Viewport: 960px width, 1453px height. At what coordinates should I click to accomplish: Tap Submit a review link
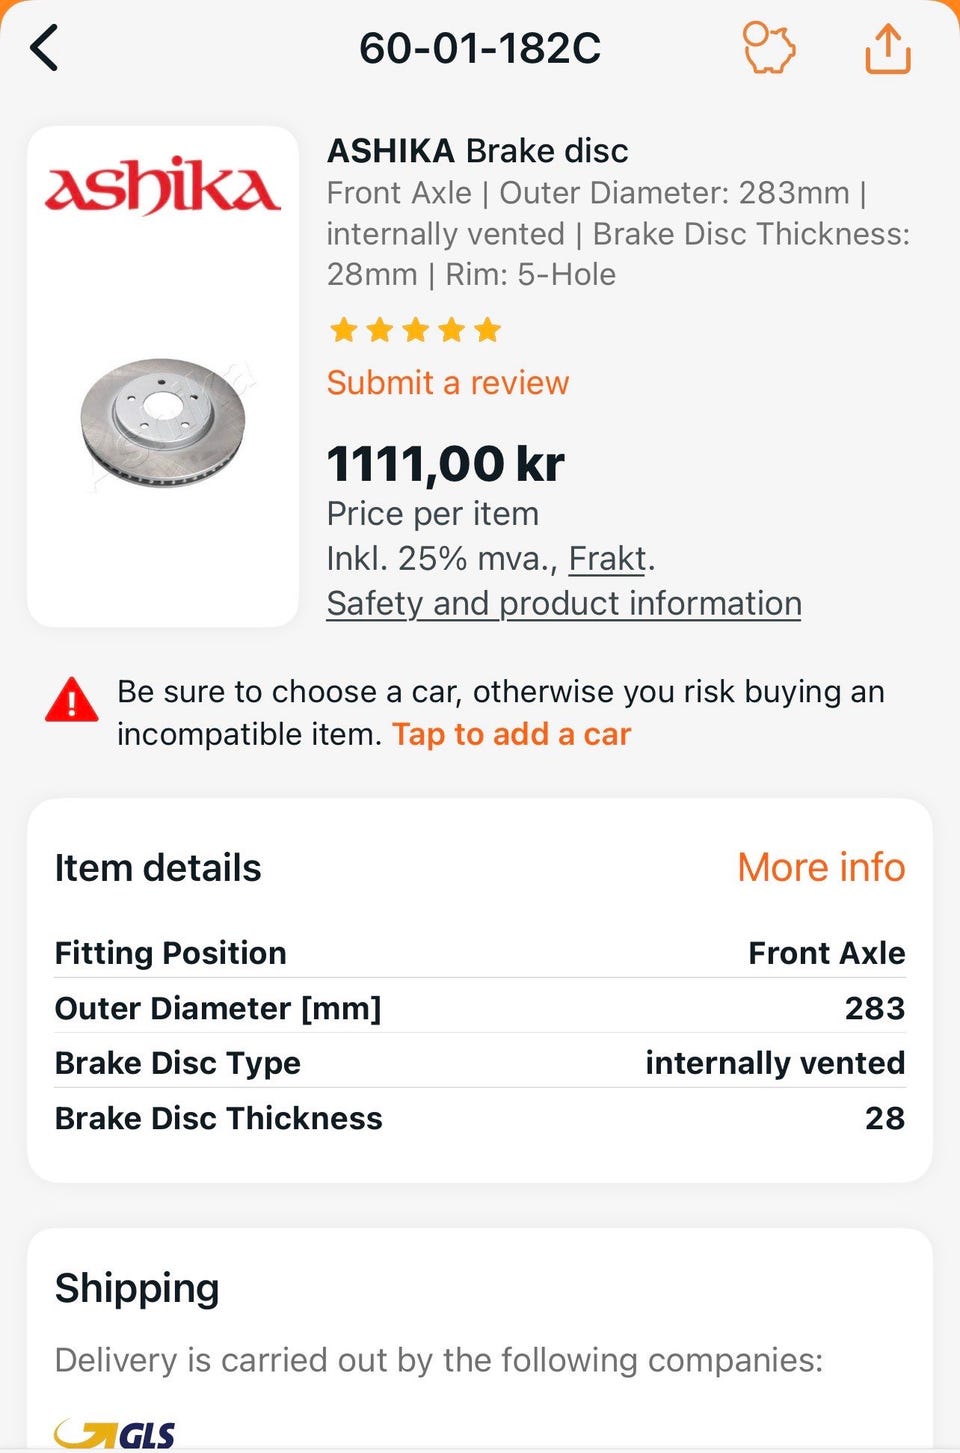pyautogui.click(x=448, y=382)
